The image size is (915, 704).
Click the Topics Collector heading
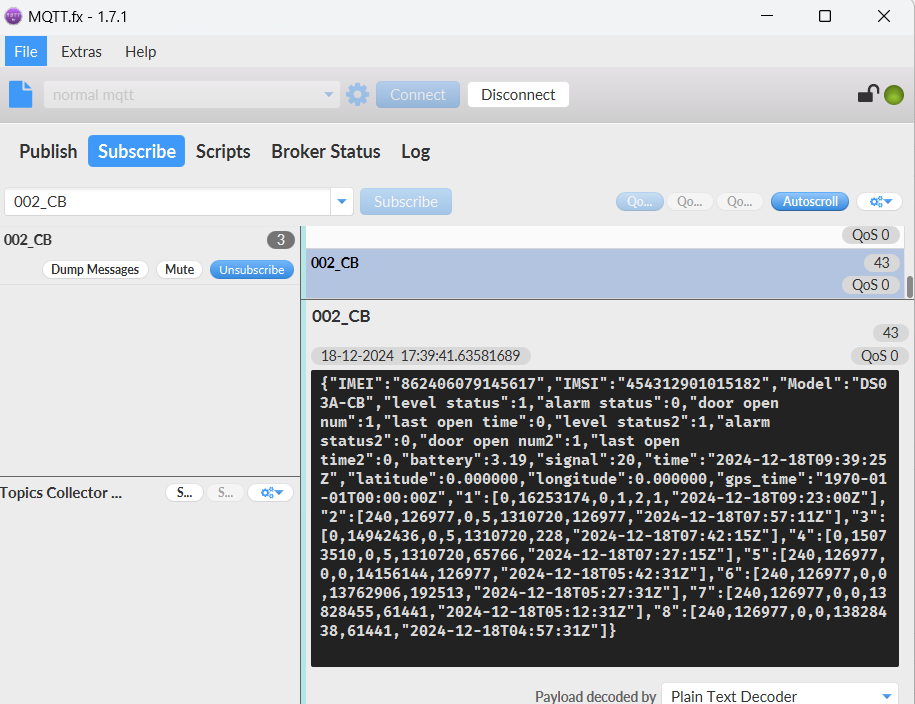point(61,493)
